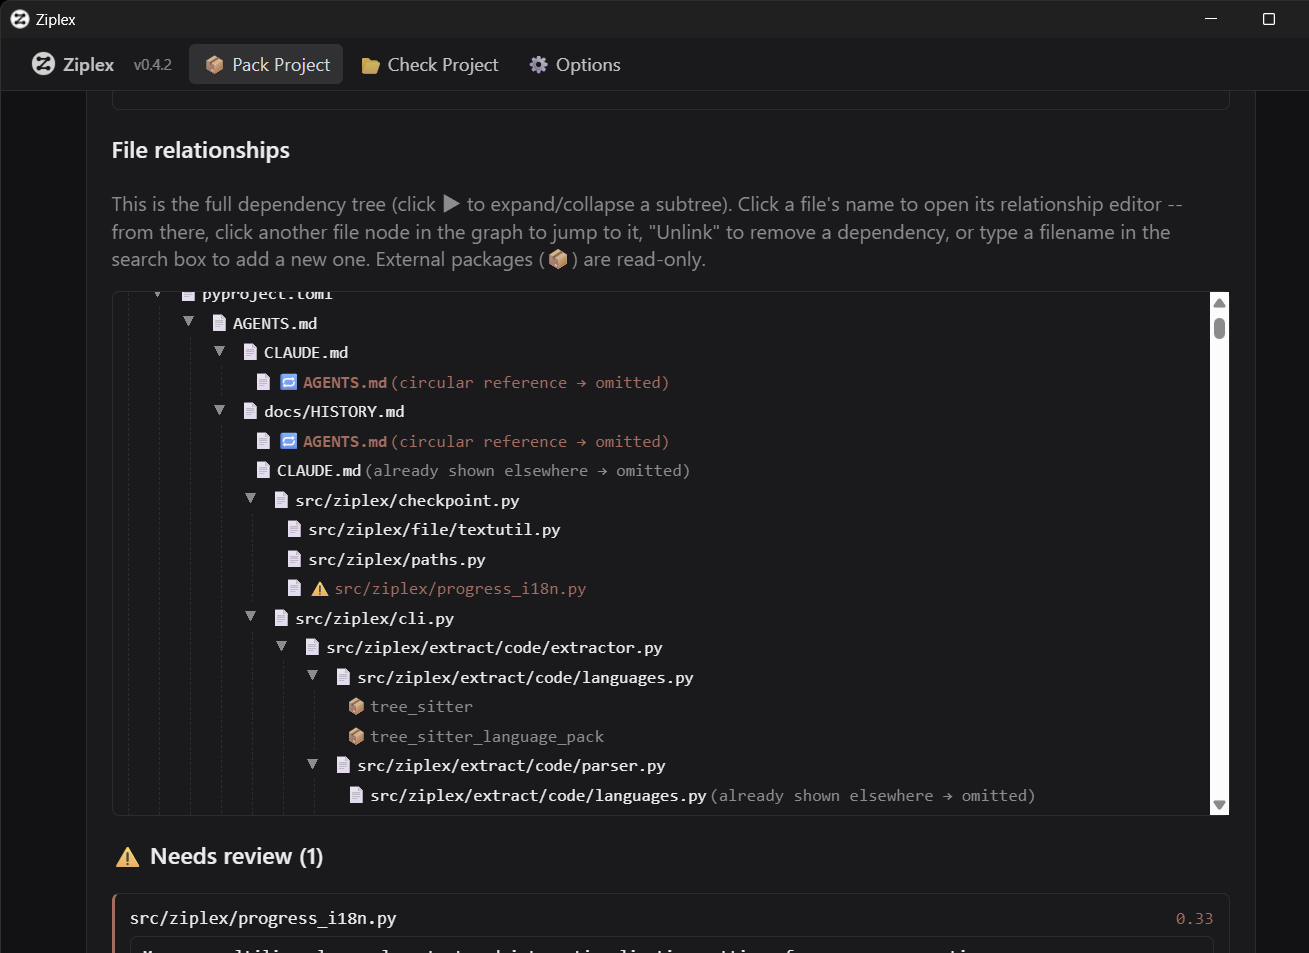Open src/ziplex/cli.py relationship editor
This screenshot has width=1309, height=953.
[x=374, y=618]
